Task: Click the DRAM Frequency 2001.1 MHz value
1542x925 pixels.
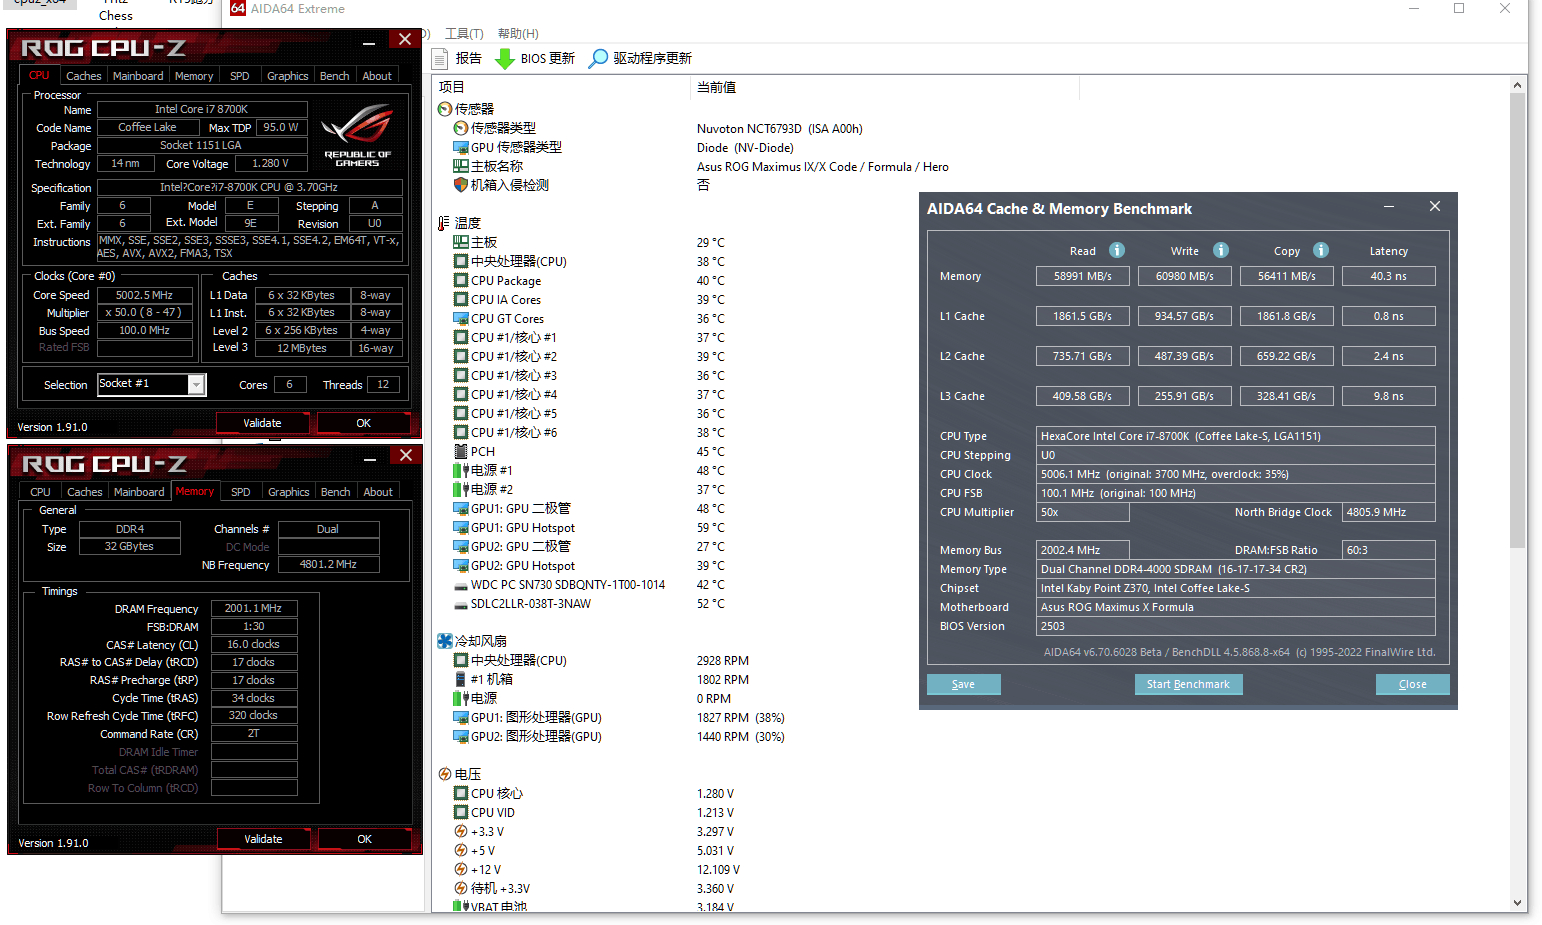Action: point(253,608)
